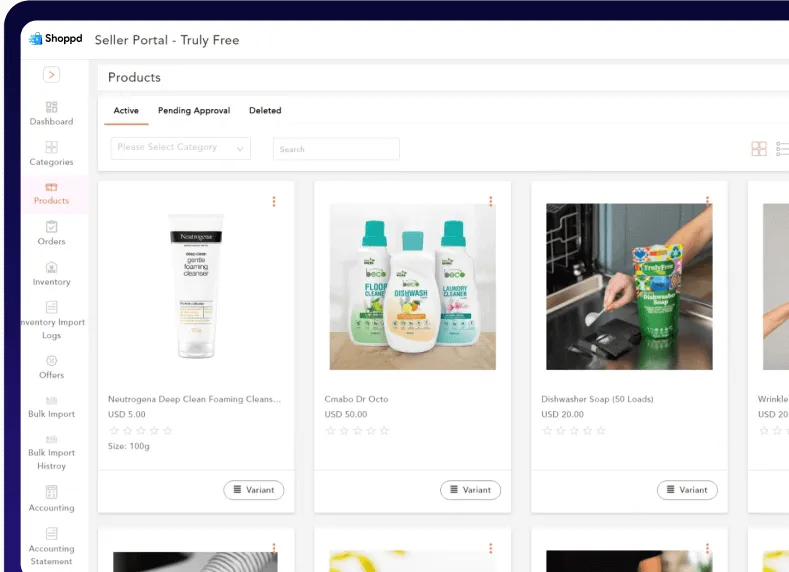Switch to the Deleted tab
This screenshot has height=572, width=789.
click(x=265, y=110)
